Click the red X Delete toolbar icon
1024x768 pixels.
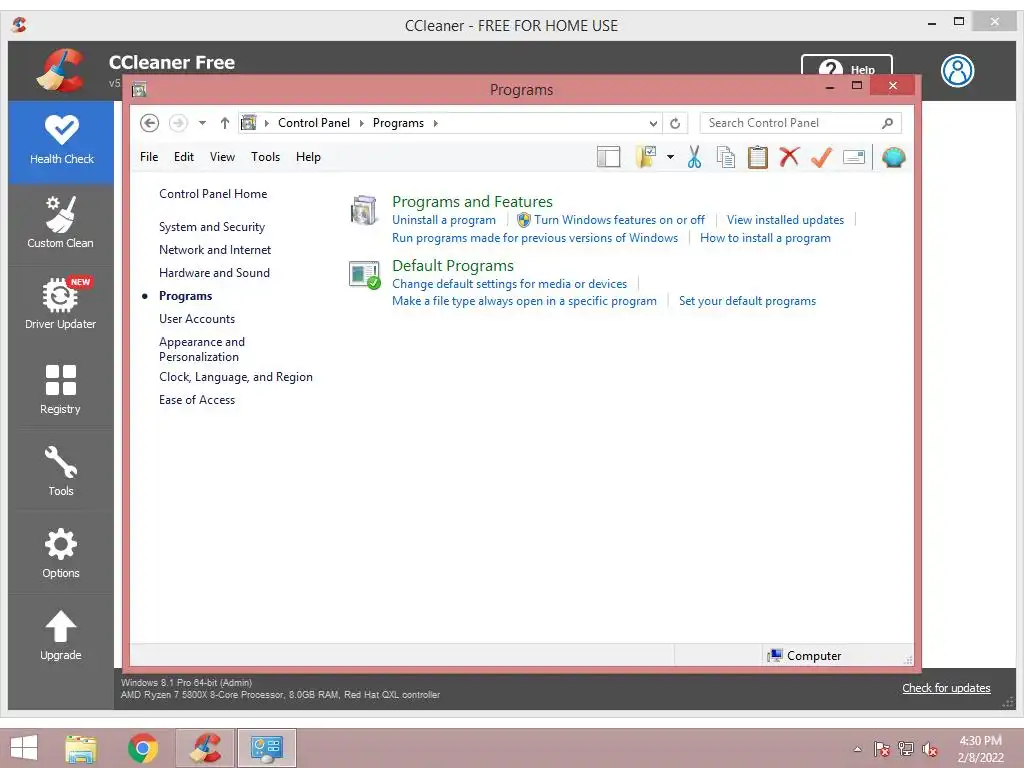point(789,157)
